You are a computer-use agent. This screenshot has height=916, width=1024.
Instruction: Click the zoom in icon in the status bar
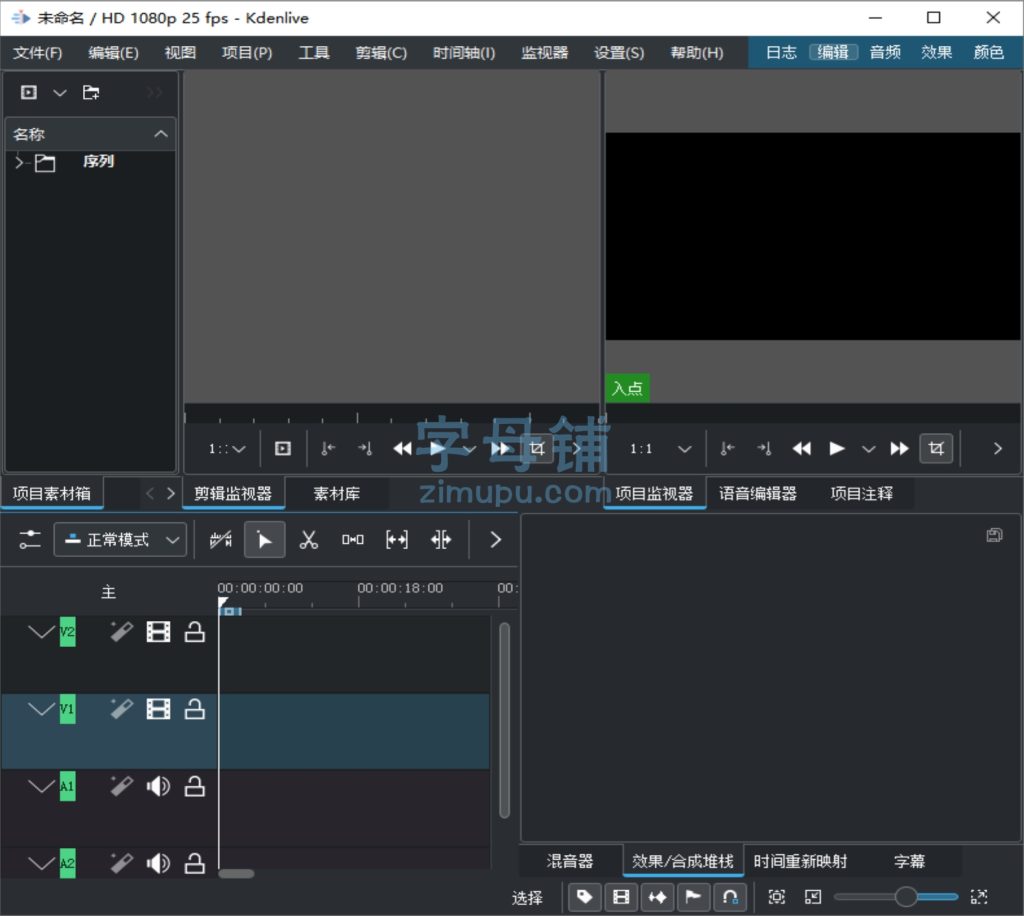(x=979, y=897)
